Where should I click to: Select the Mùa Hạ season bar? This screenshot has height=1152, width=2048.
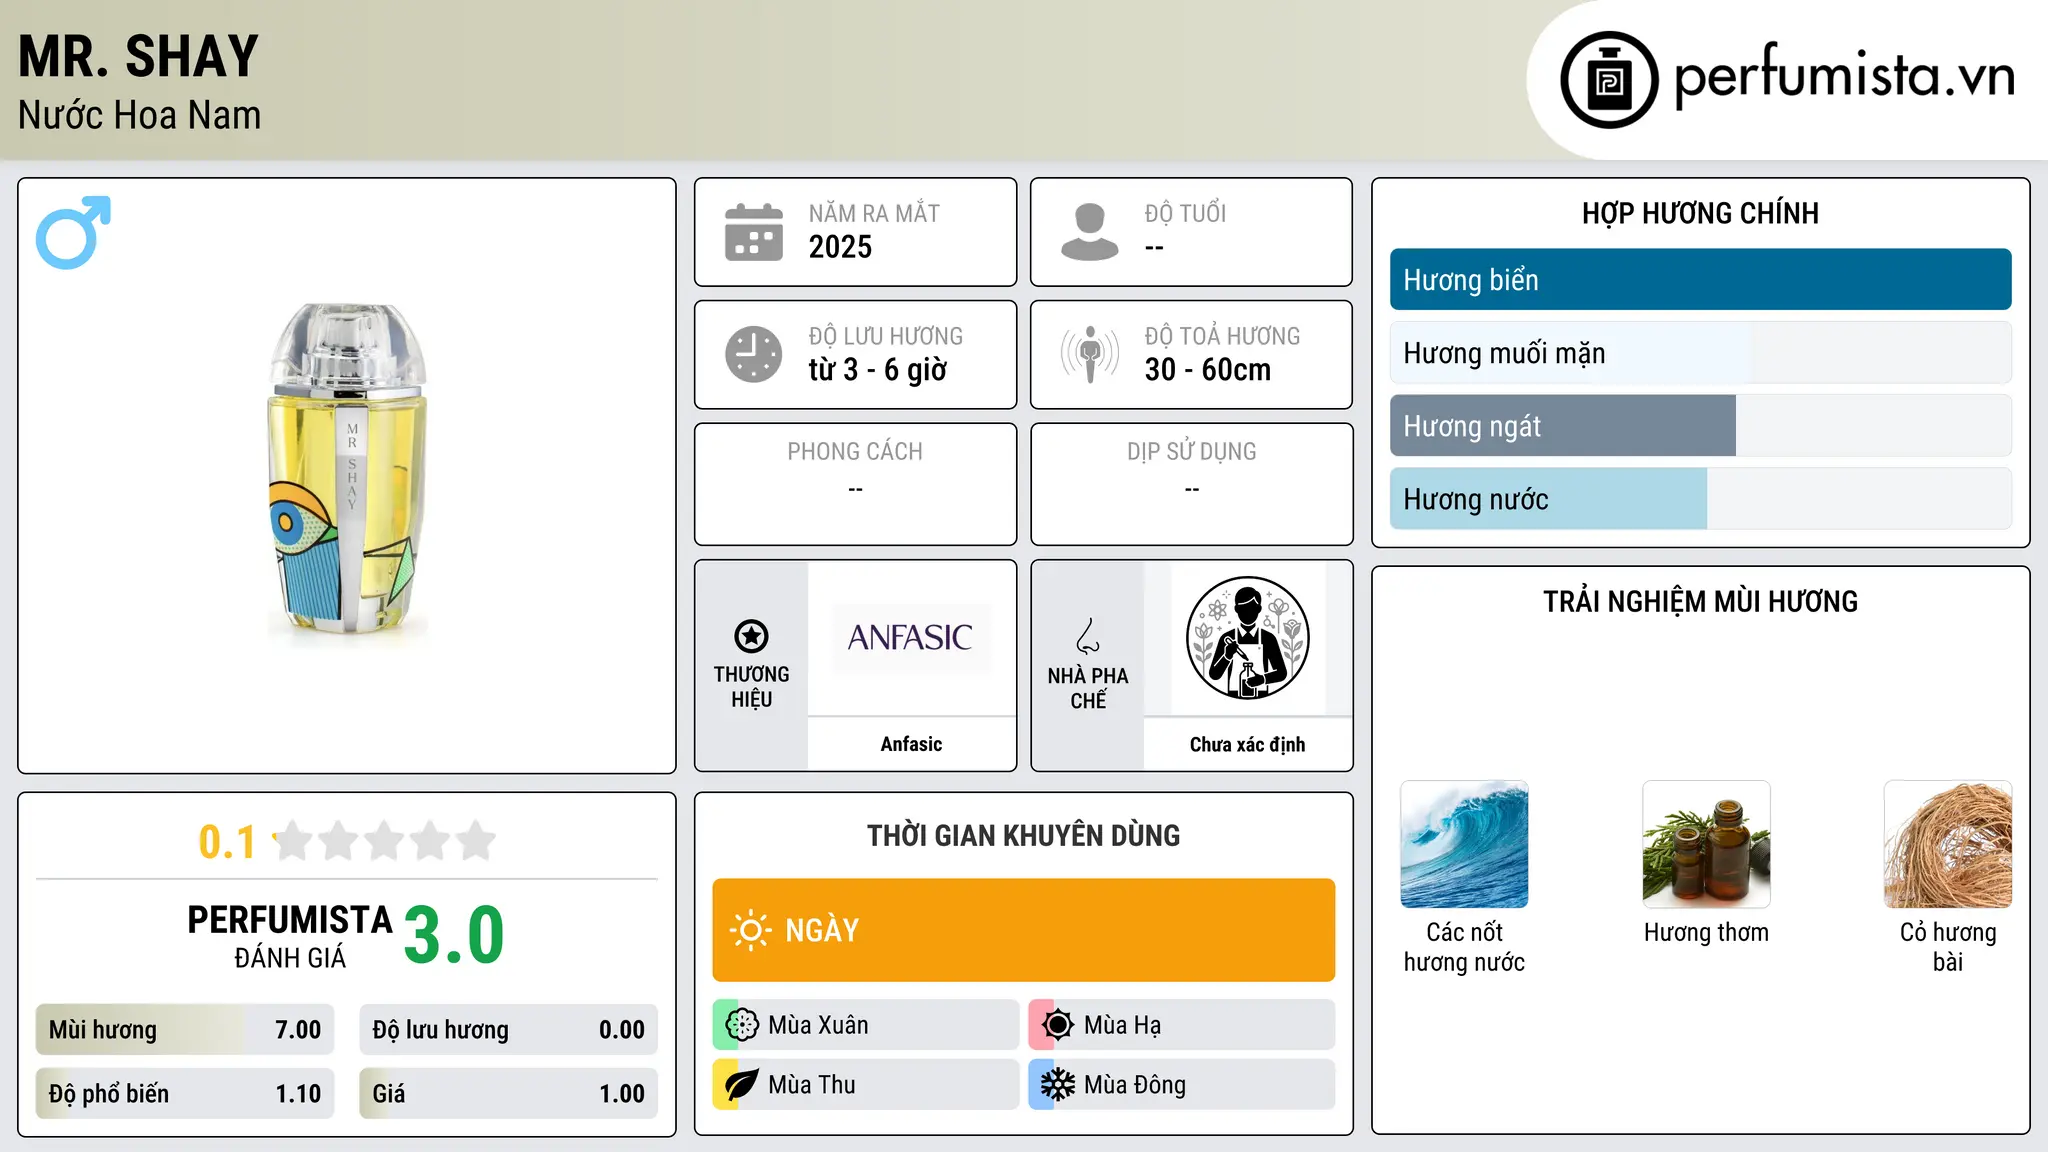coord(1182,1025)
